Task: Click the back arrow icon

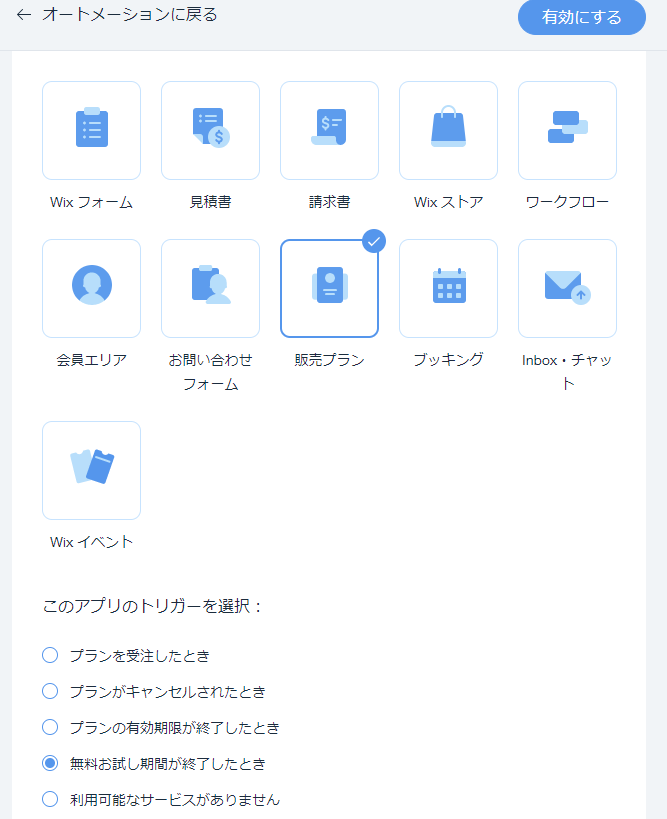Action: coord(24,15)
